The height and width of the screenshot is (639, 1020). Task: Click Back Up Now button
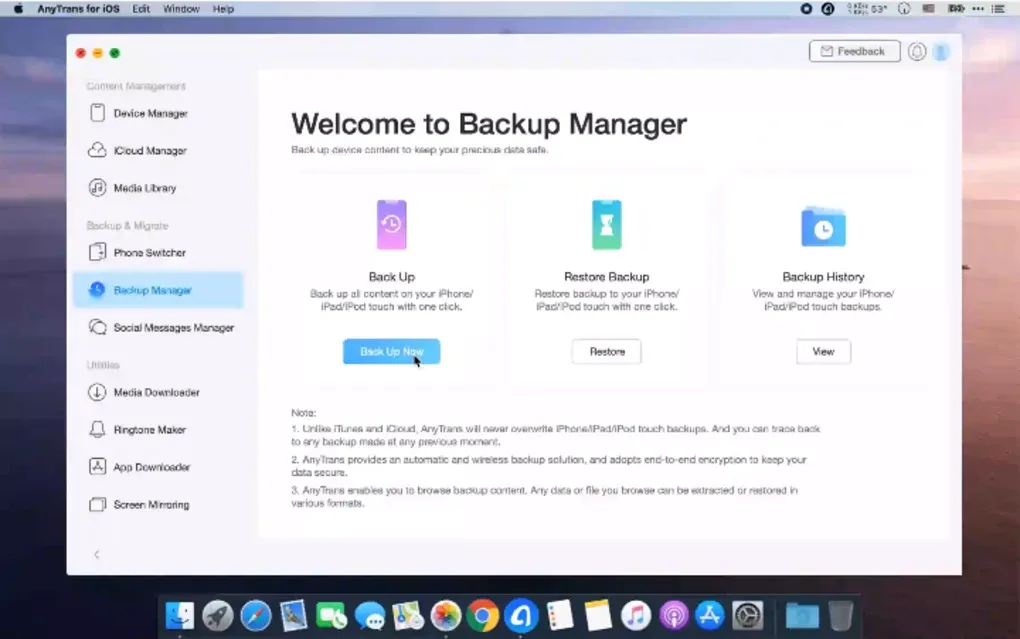392,351
